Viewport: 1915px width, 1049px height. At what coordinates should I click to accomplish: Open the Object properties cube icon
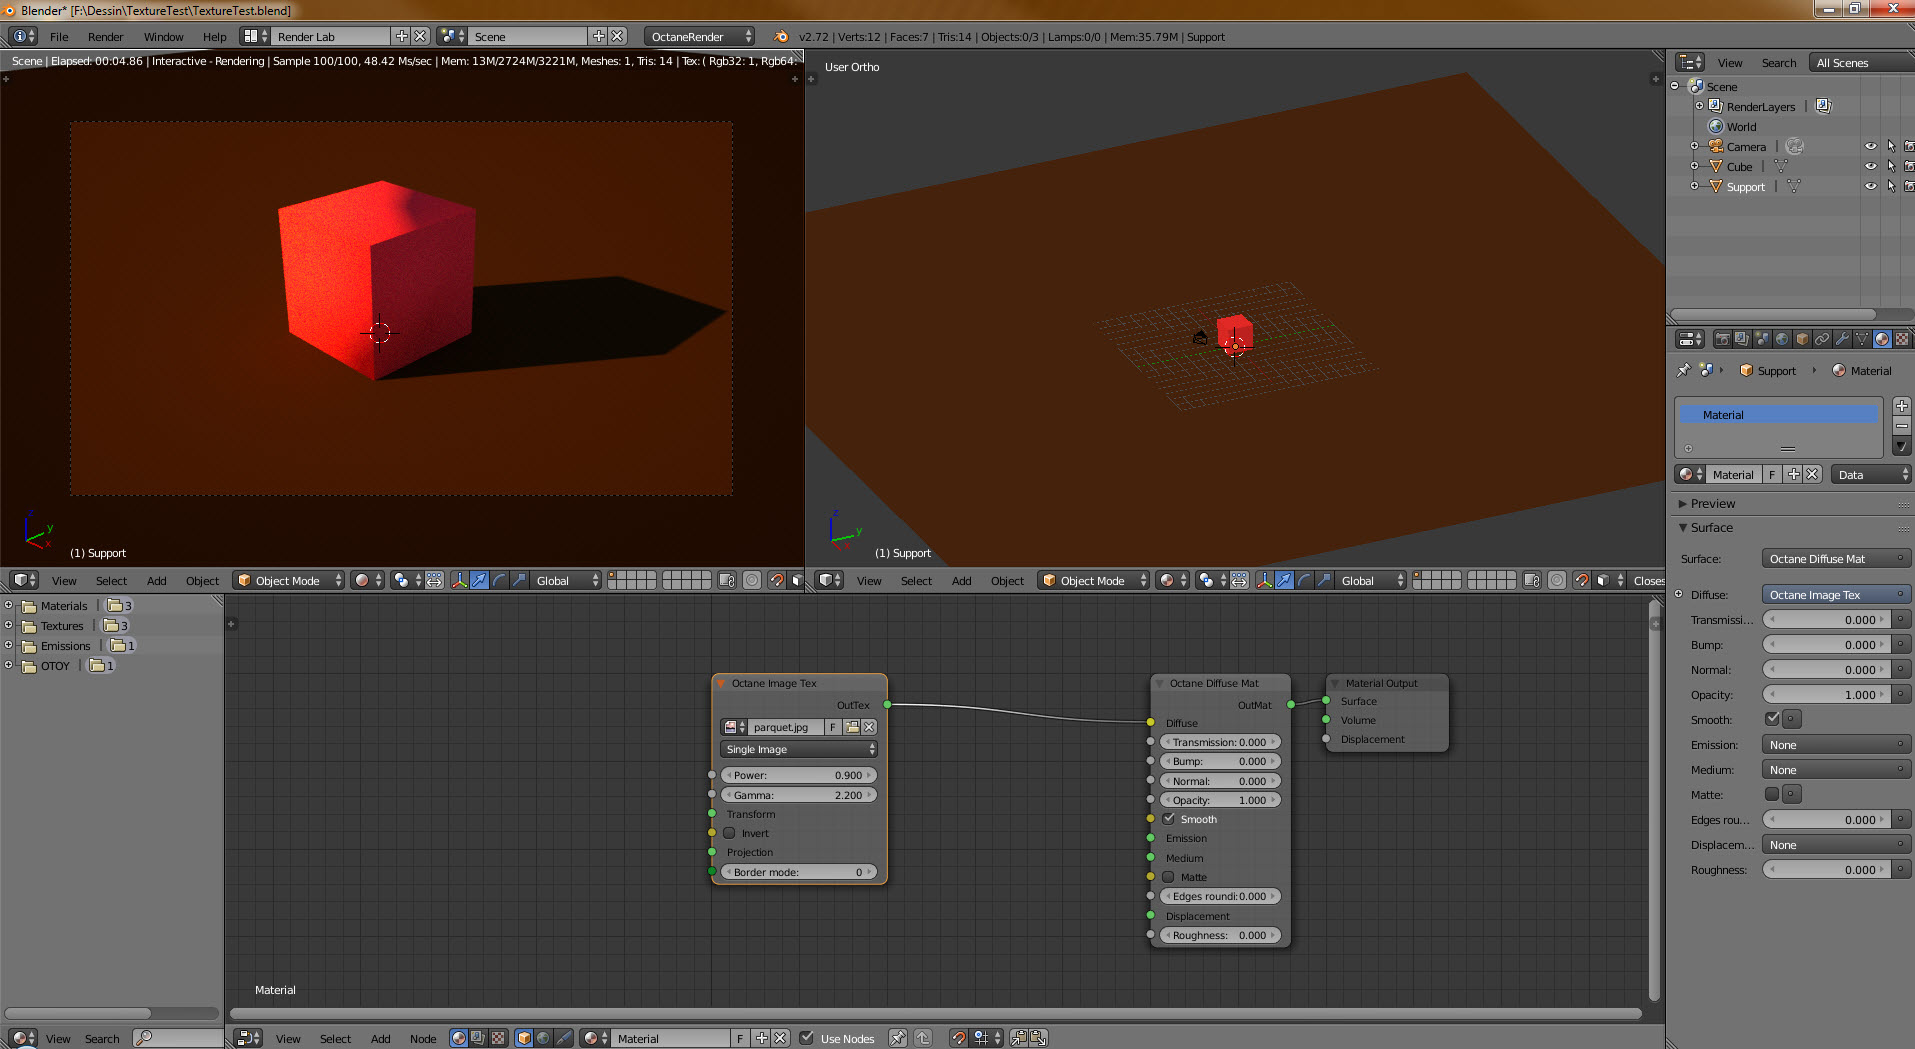tap(1802, 339)
